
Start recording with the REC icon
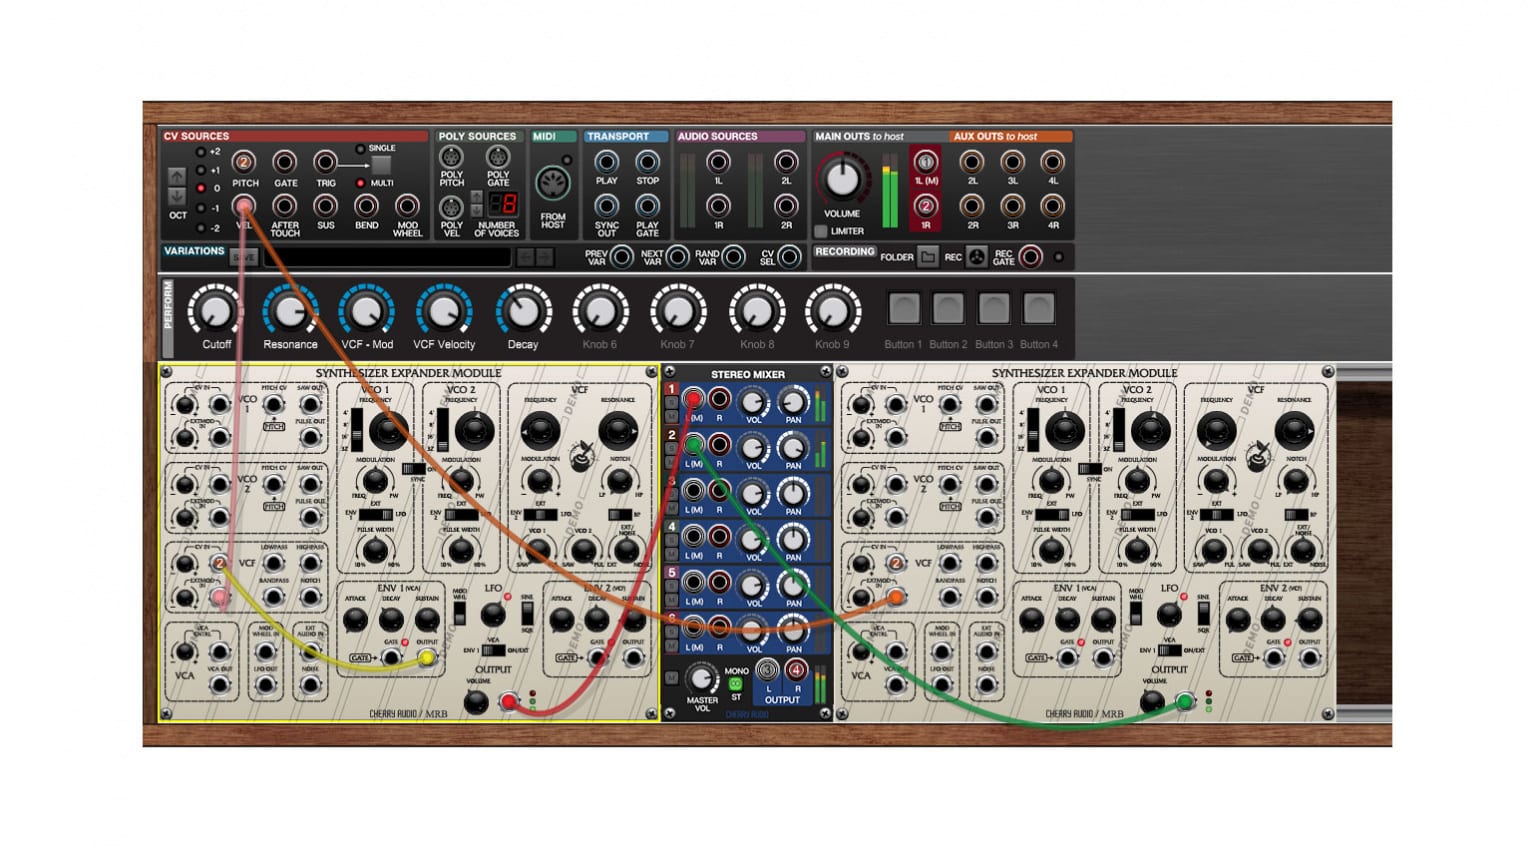pyautogui.click(x=976, y=257)
